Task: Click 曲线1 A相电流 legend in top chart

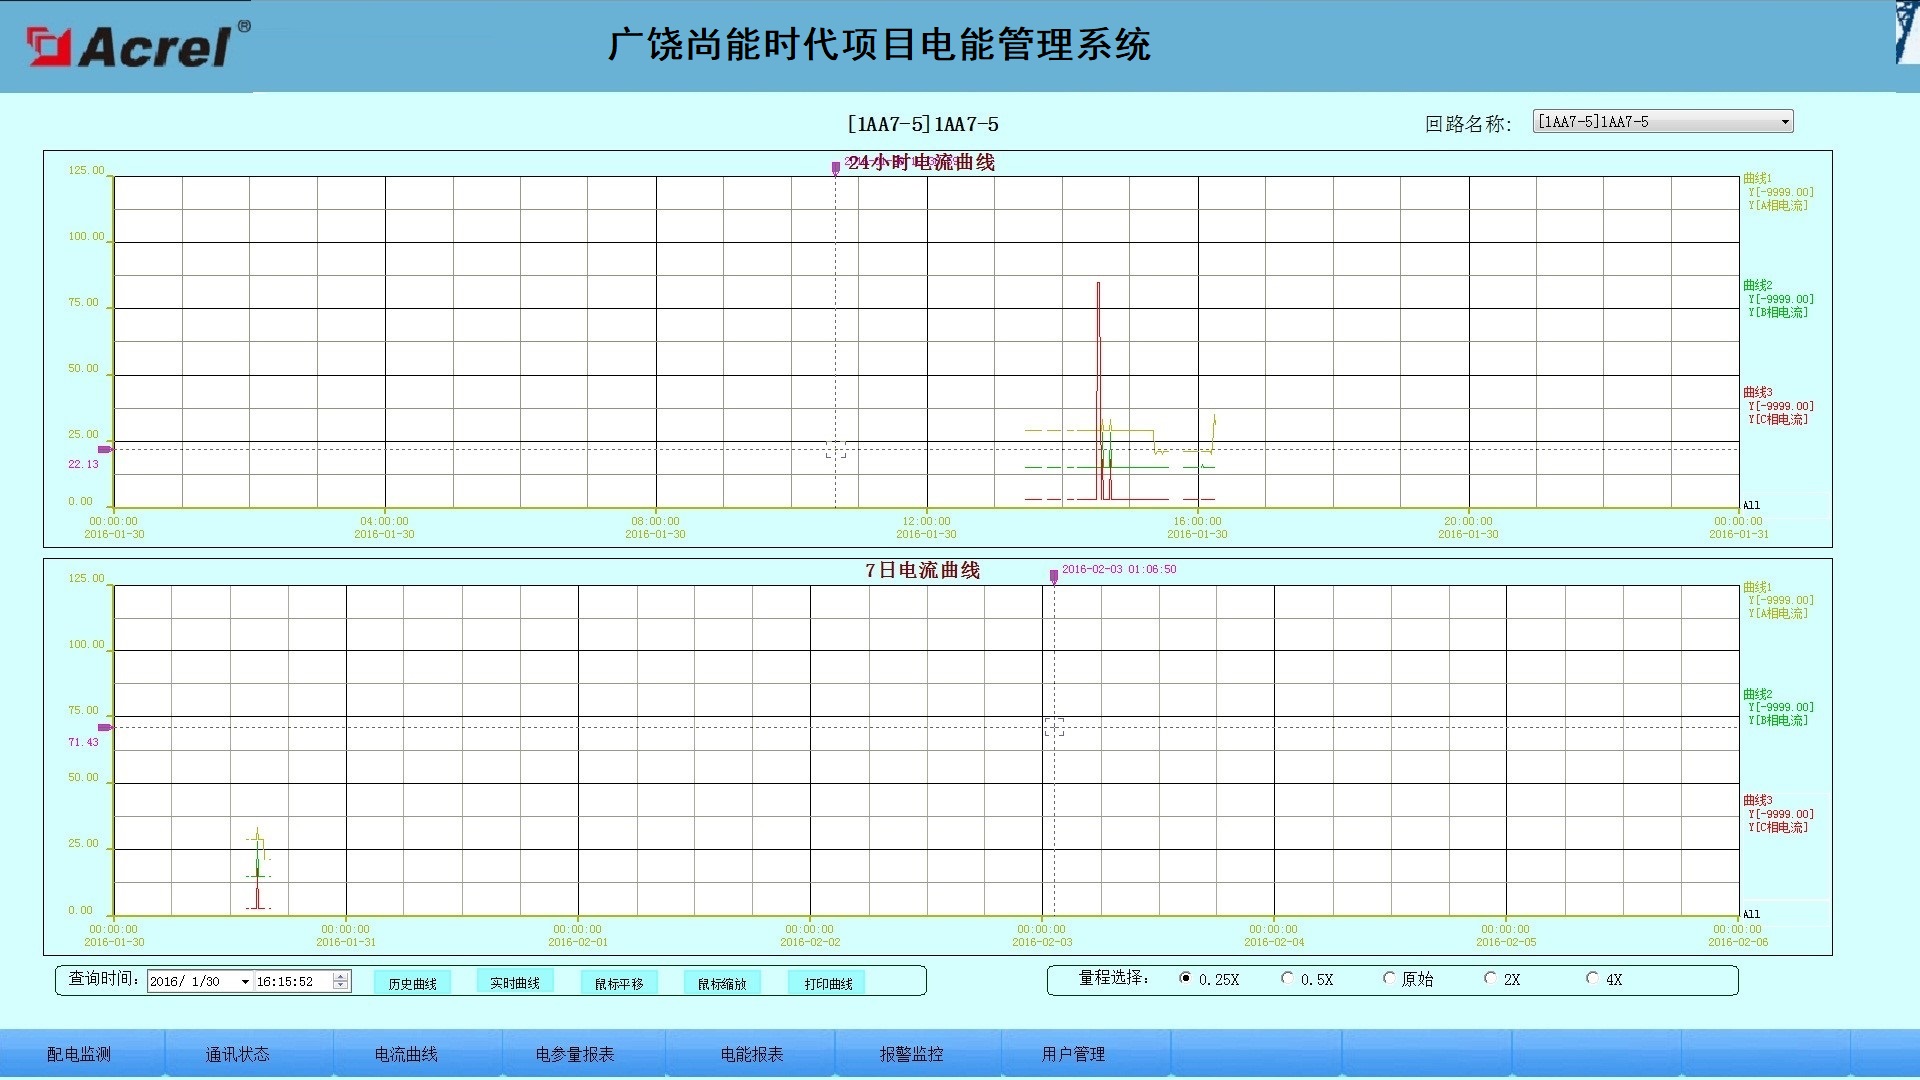Action: 1777,192
